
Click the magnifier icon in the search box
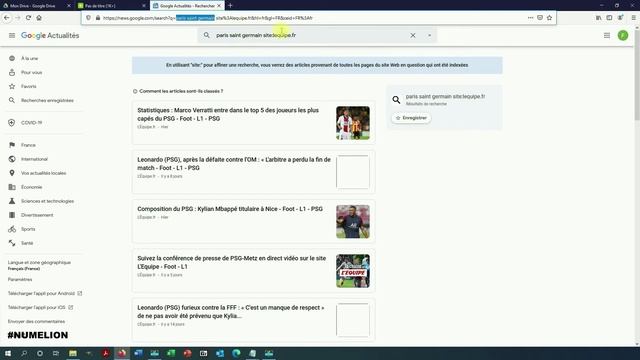207,35
